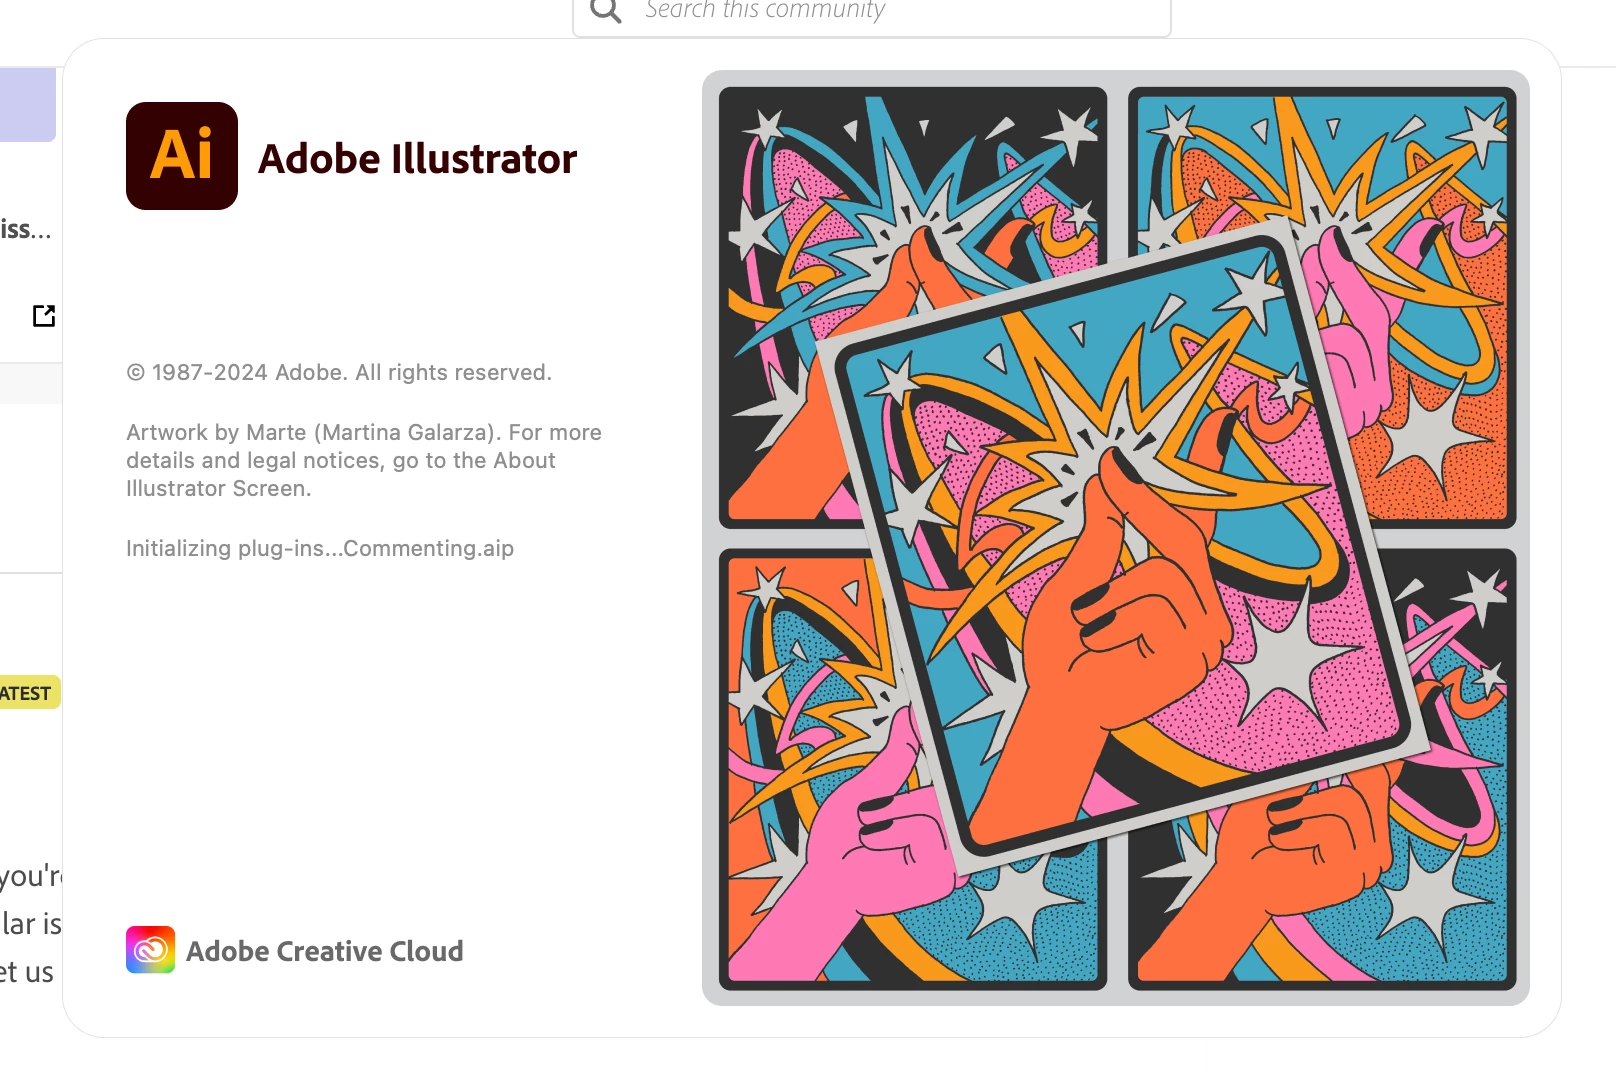Select the Adobe Illustrator title text
This screenshot has width=1616, height=1072.
click(x=417, y=159)
